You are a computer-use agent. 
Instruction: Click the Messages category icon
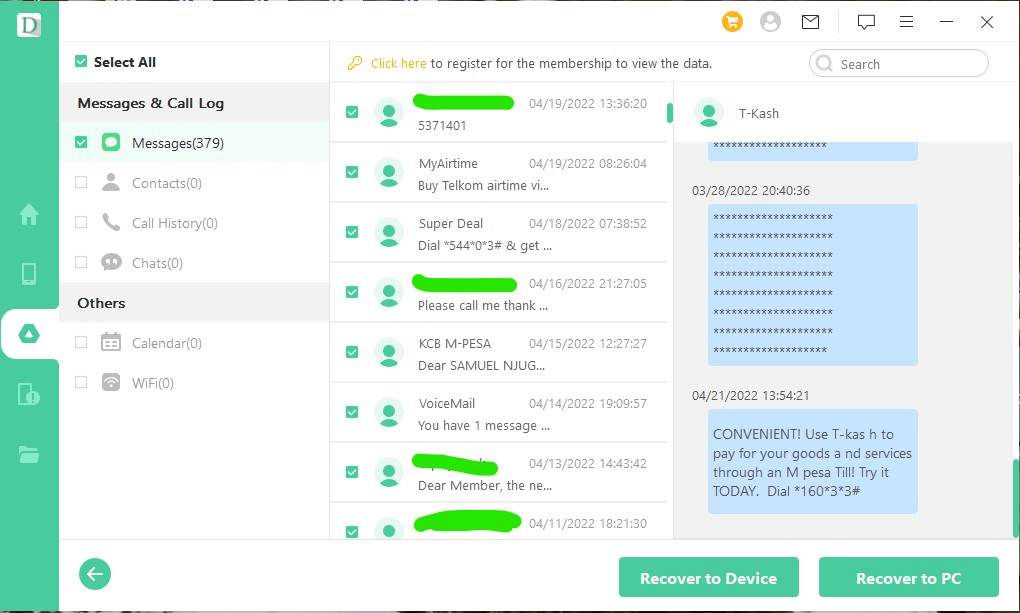pyautogui.click(x=111, y=143)
